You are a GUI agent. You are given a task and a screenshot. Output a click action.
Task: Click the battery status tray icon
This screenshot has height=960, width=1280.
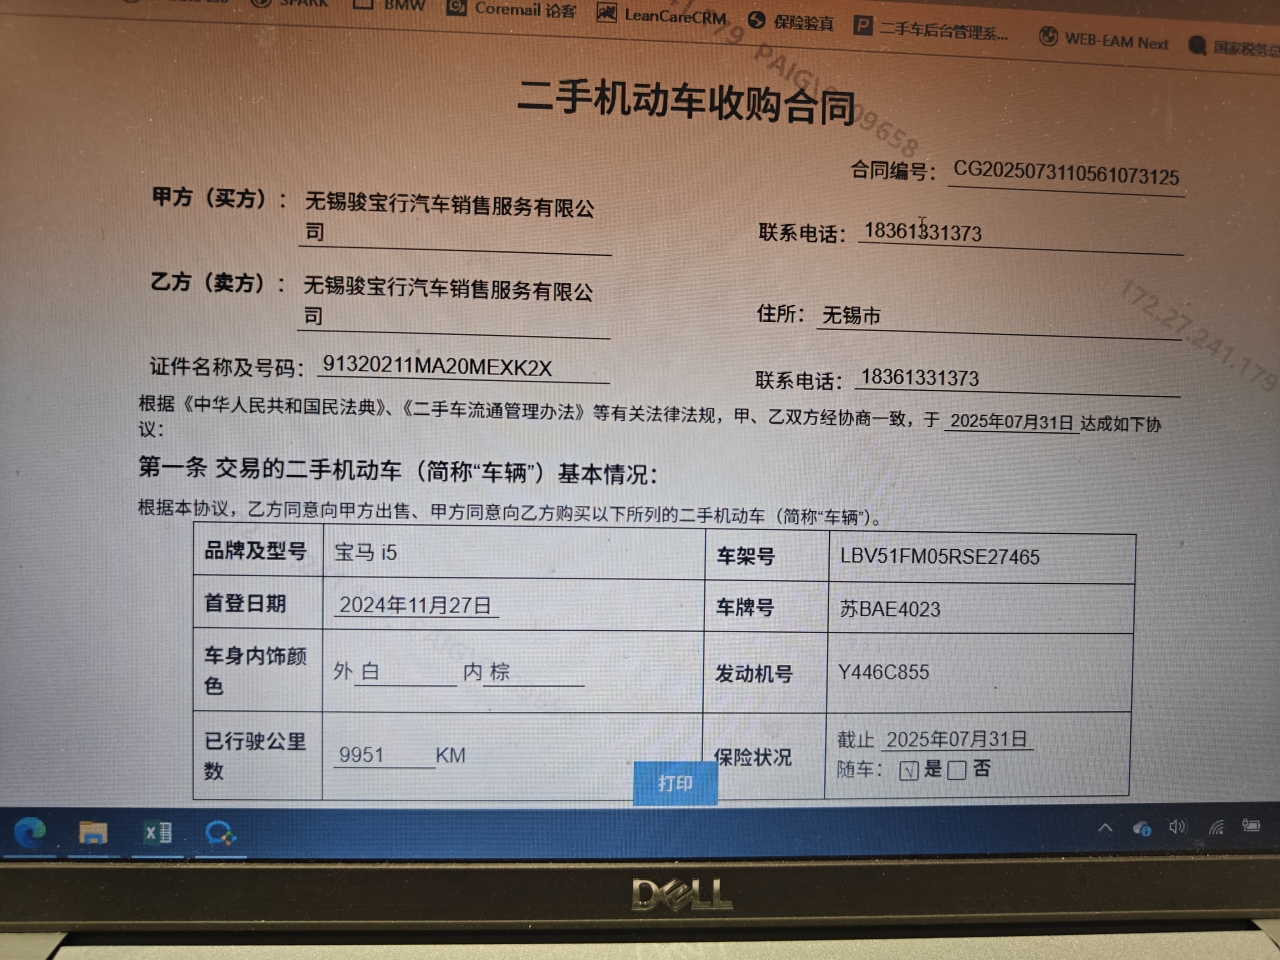point(1251,825)
